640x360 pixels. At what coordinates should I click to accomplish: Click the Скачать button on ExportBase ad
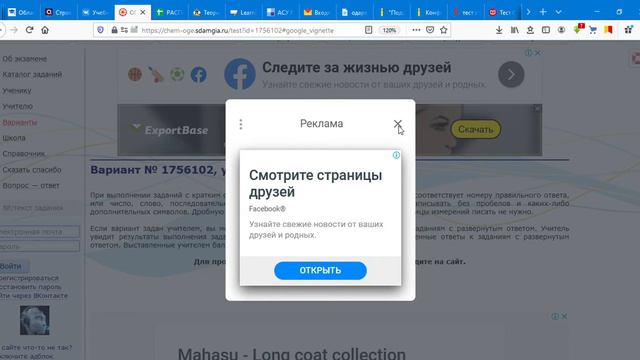tap(476, 129)
